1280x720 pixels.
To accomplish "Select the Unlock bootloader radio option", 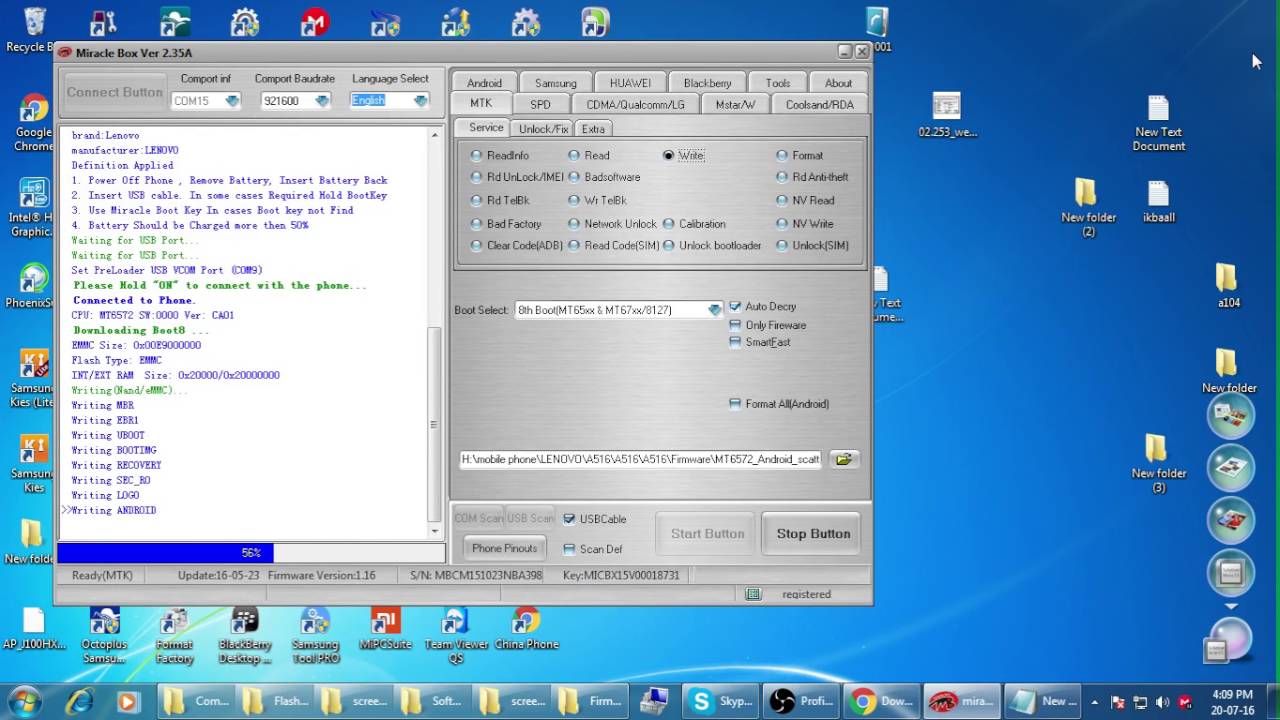I will click(712, 246).
